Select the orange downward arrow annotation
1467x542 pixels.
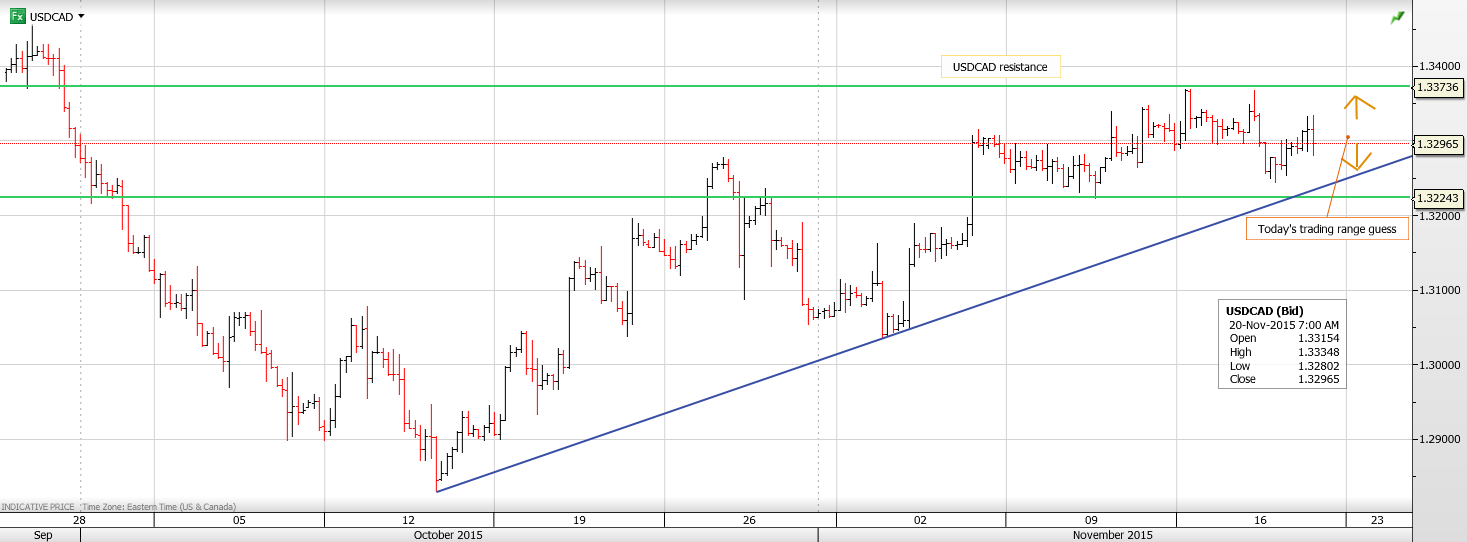click(1356, 158)
